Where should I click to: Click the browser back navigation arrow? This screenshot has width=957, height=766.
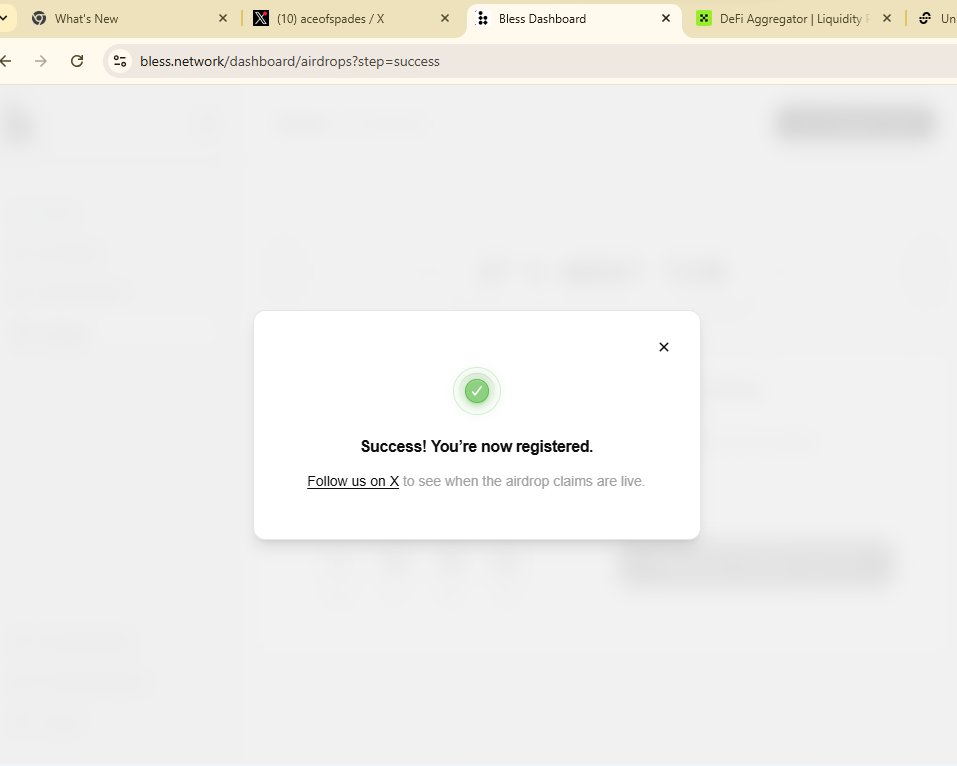(x=8, y=60)
